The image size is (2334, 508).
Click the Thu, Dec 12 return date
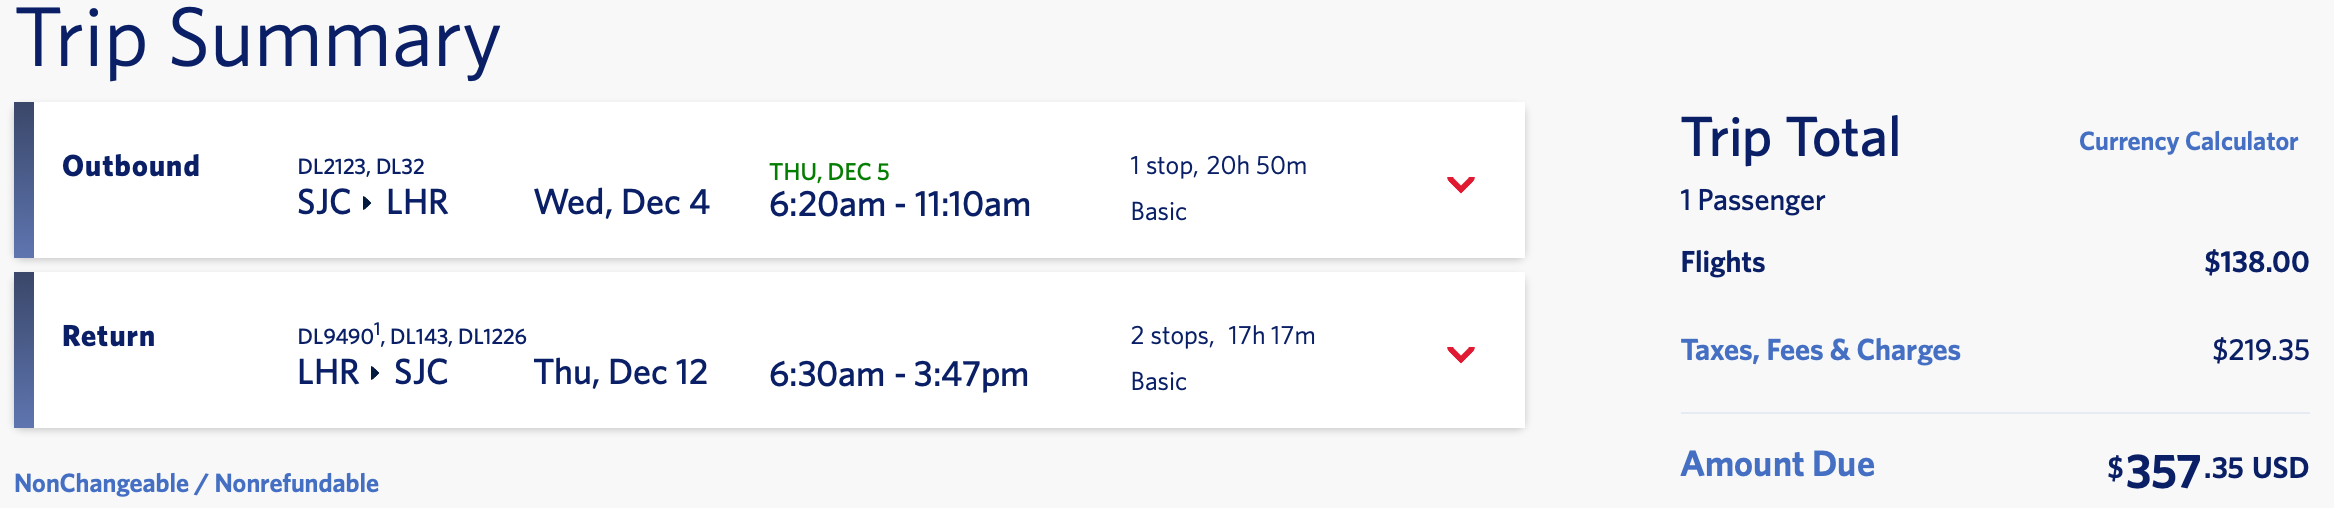coord(620,373)
